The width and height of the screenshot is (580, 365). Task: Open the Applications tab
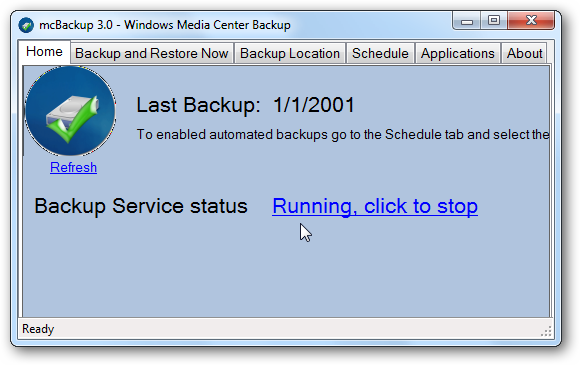(x=458, y=54)
